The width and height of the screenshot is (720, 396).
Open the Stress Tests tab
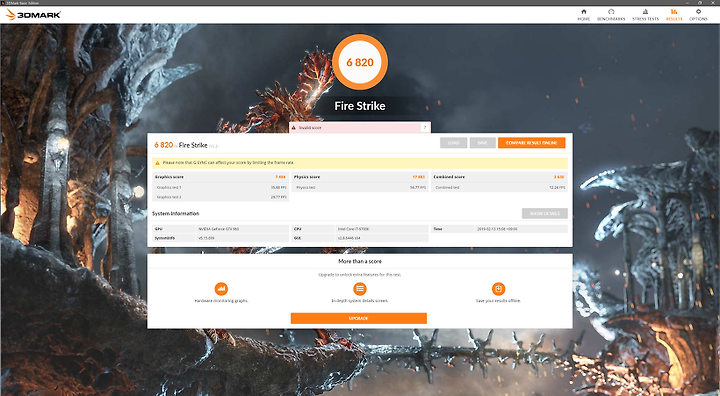coord(645,15)
